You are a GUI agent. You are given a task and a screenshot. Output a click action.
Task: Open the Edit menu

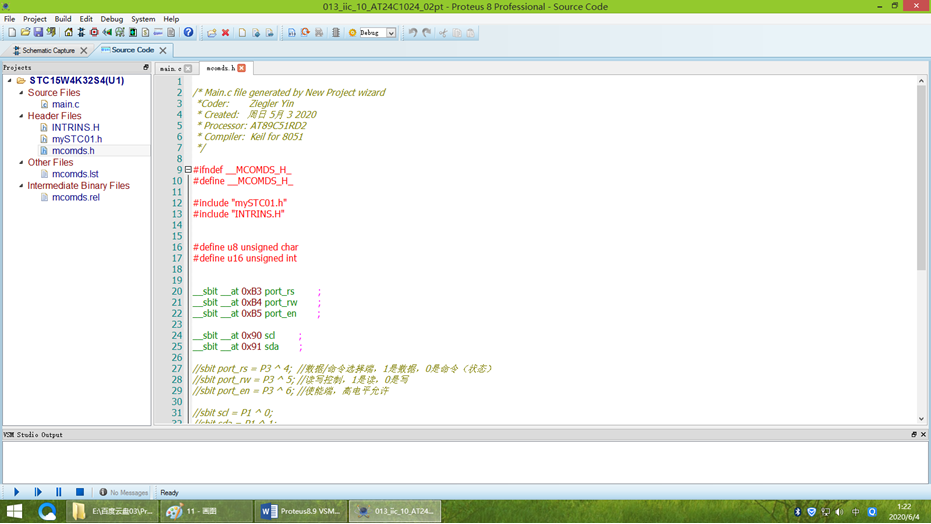pyautogui.click(x=86, y=19)
